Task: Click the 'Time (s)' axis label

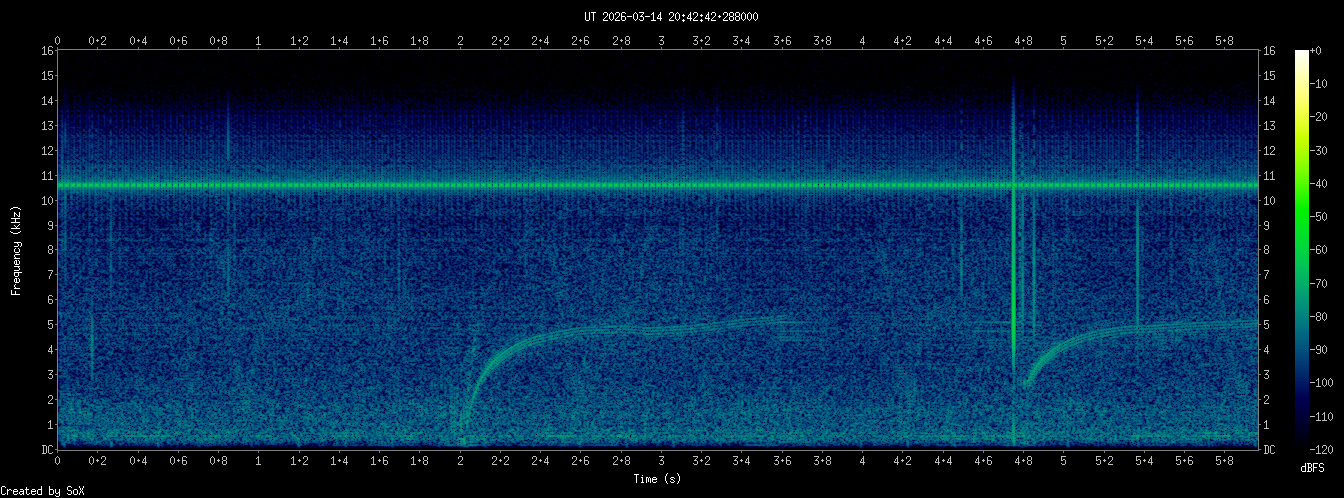Action: click(657, 479)
